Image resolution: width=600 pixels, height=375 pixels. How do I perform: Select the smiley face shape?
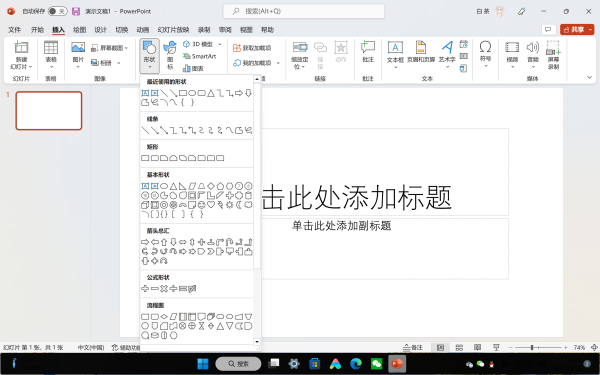point(202,205)
